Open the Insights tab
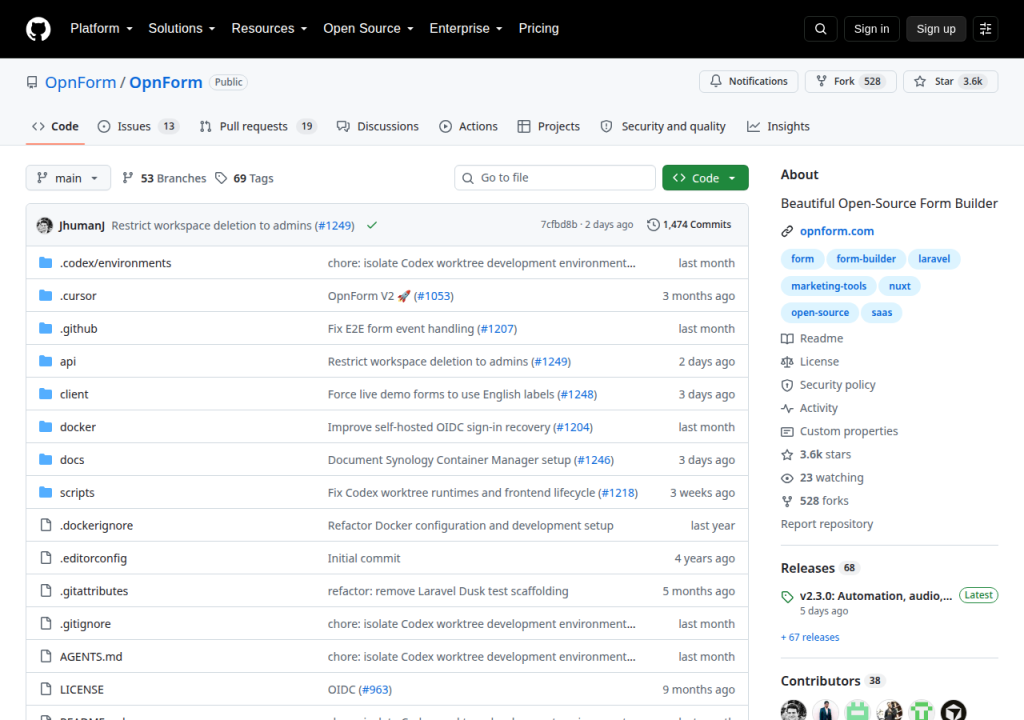 (x=778, y=126)
